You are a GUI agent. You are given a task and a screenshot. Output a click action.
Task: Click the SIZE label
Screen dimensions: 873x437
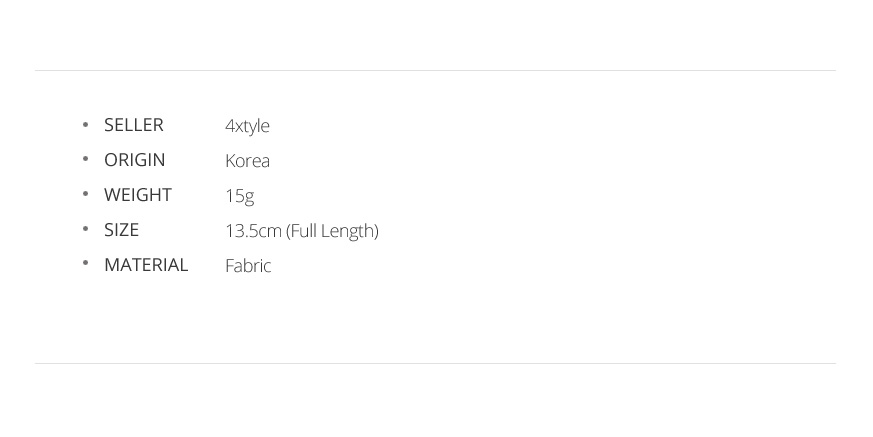(x=121, y=230)
